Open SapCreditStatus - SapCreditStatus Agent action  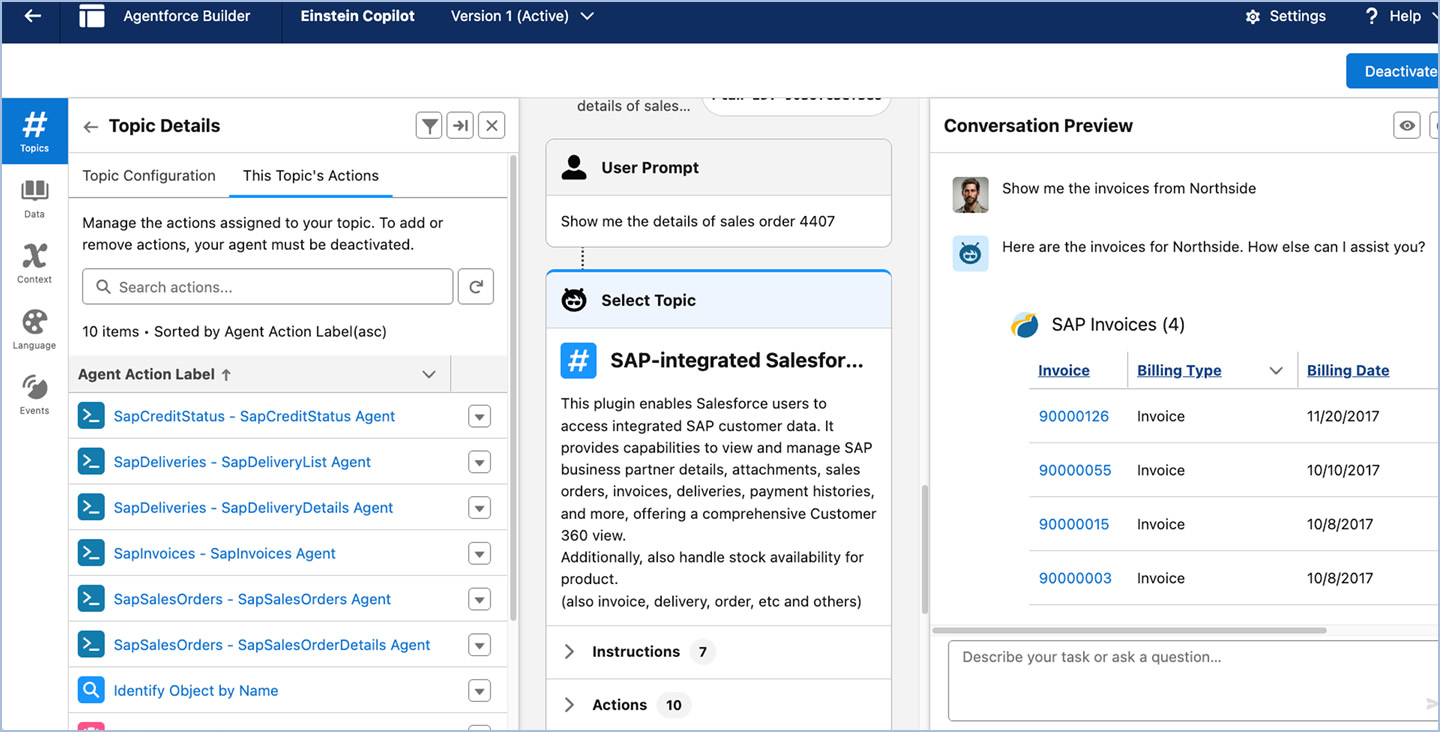tap(254, 416)
